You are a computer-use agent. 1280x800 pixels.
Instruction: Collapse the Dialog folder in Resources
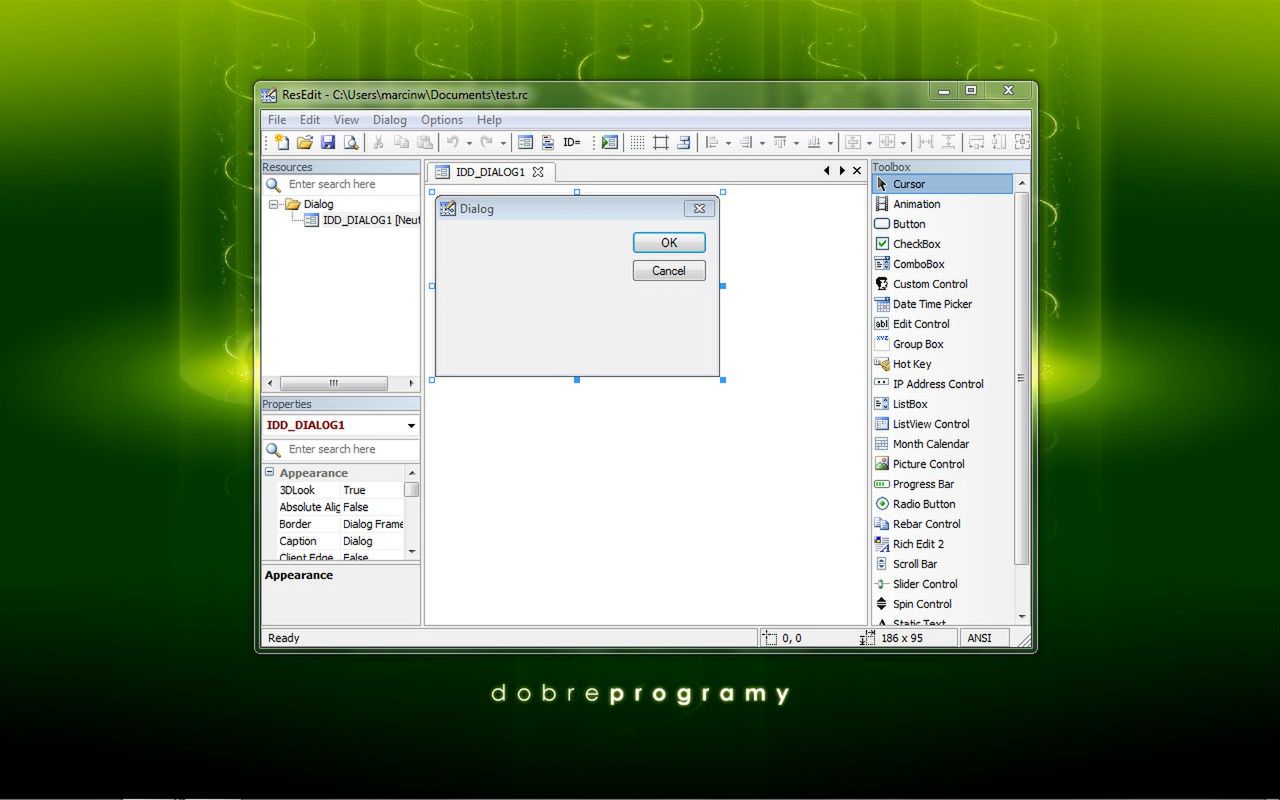[x=274, y=203]
